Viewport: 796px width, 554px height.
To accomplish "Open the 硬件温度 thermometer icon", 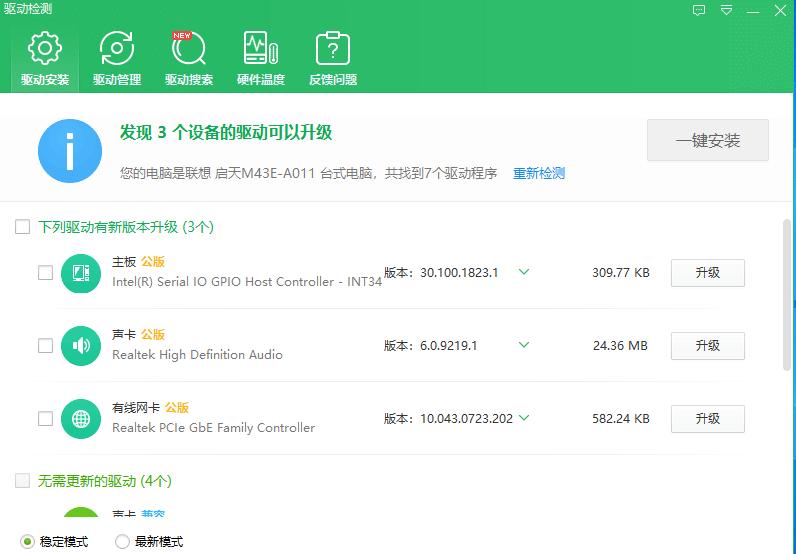I will click(x=261, y=49).
